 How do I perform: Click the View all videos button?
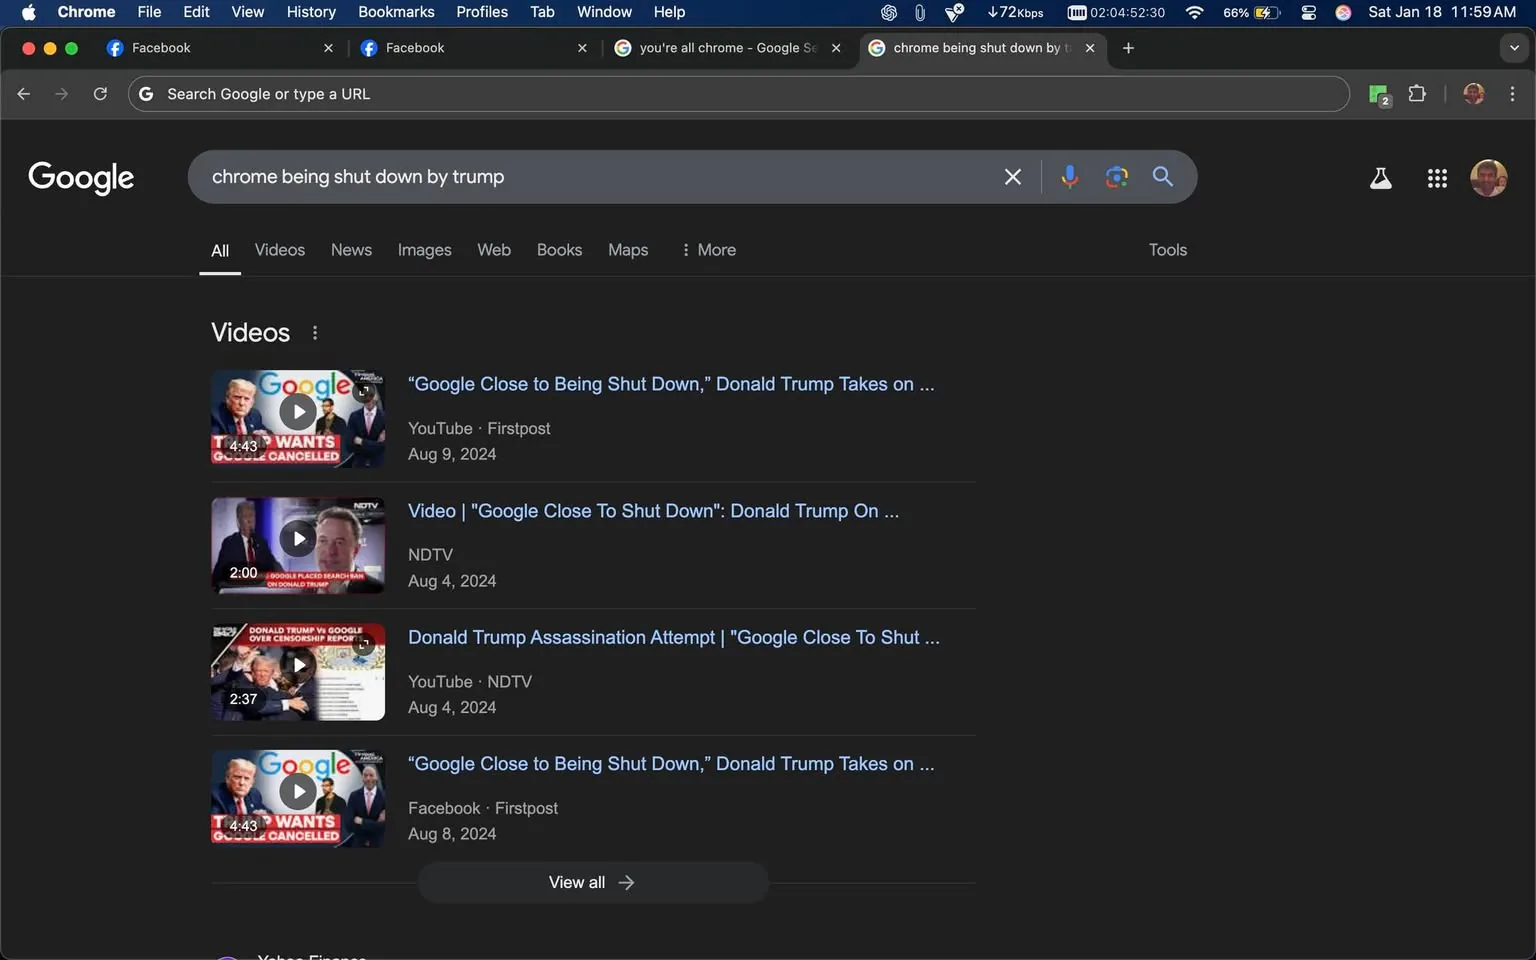(591, 881)
